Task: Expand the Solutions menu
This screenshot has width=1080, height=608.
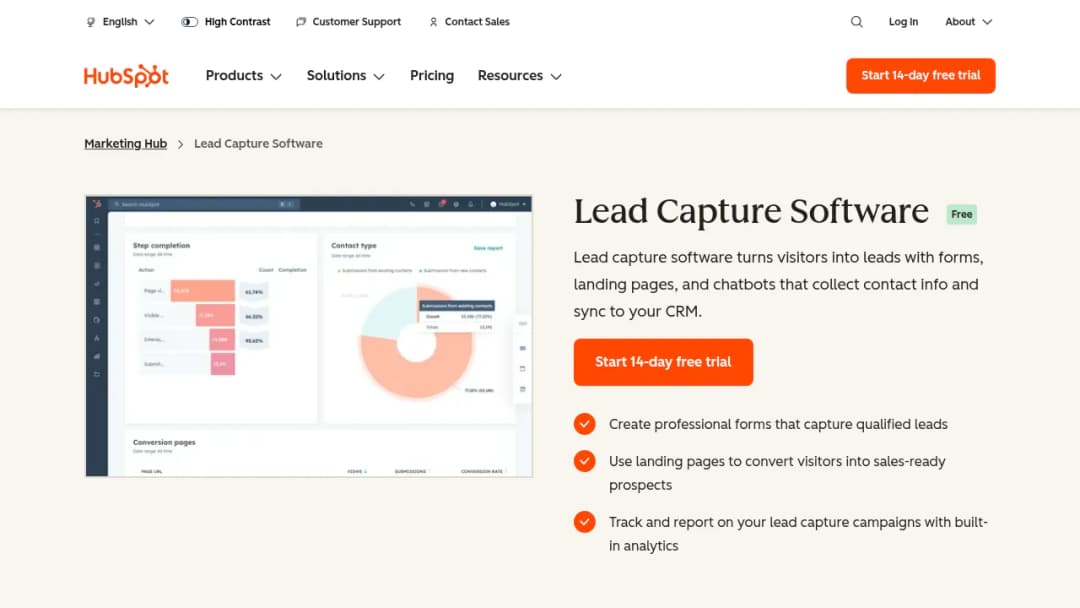Action: [346, 76]
